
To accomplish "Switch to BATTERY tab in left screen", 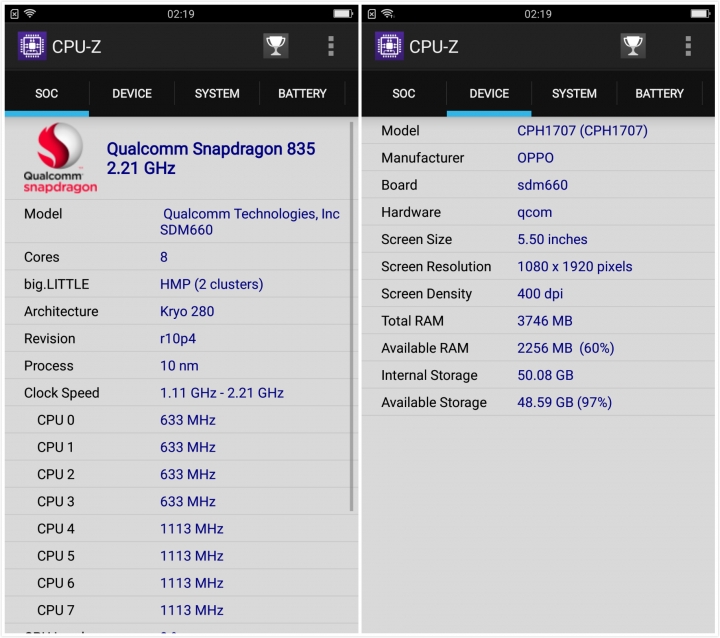I will [302, 94].
